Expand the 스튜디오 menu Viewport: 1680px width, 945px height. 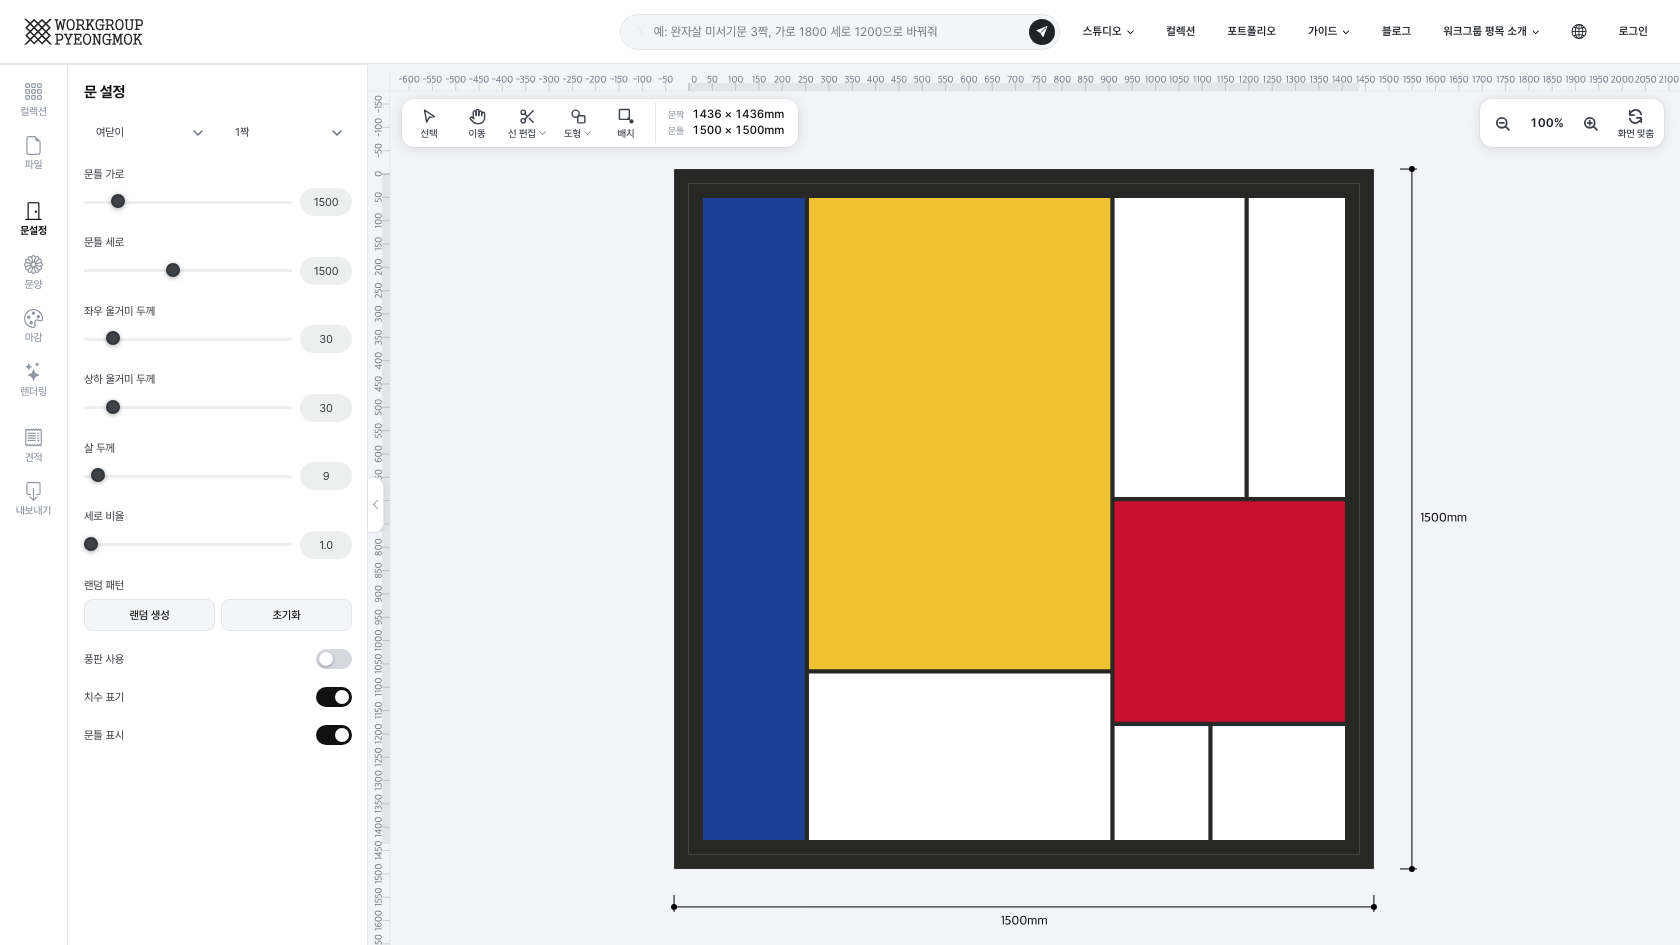1108,32
